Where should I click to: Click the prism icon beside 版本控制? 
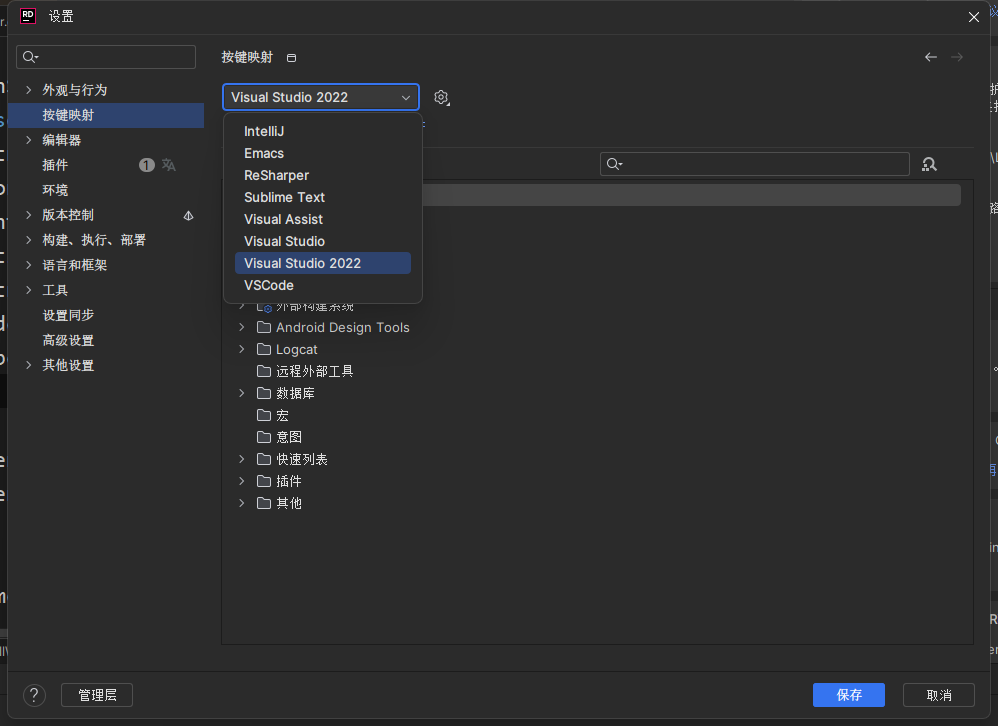189,214
